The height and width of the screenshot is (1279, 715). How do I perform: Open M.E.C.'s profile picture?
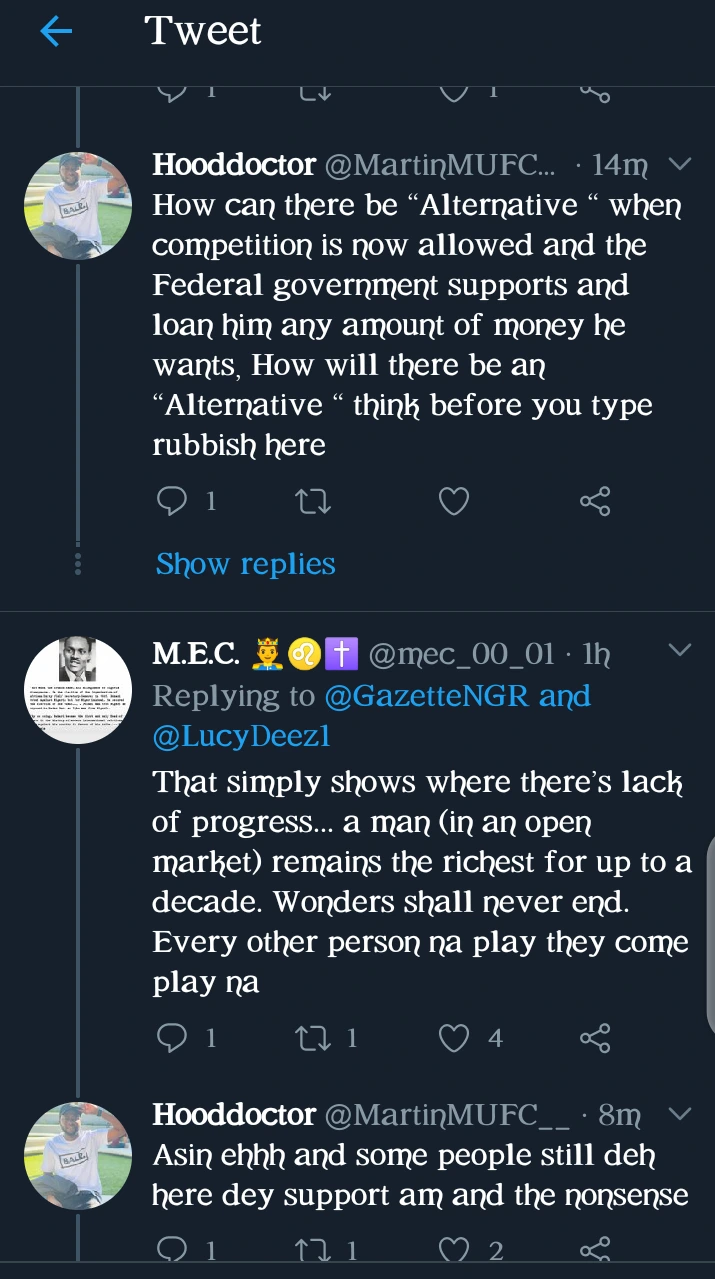[78, 690]
